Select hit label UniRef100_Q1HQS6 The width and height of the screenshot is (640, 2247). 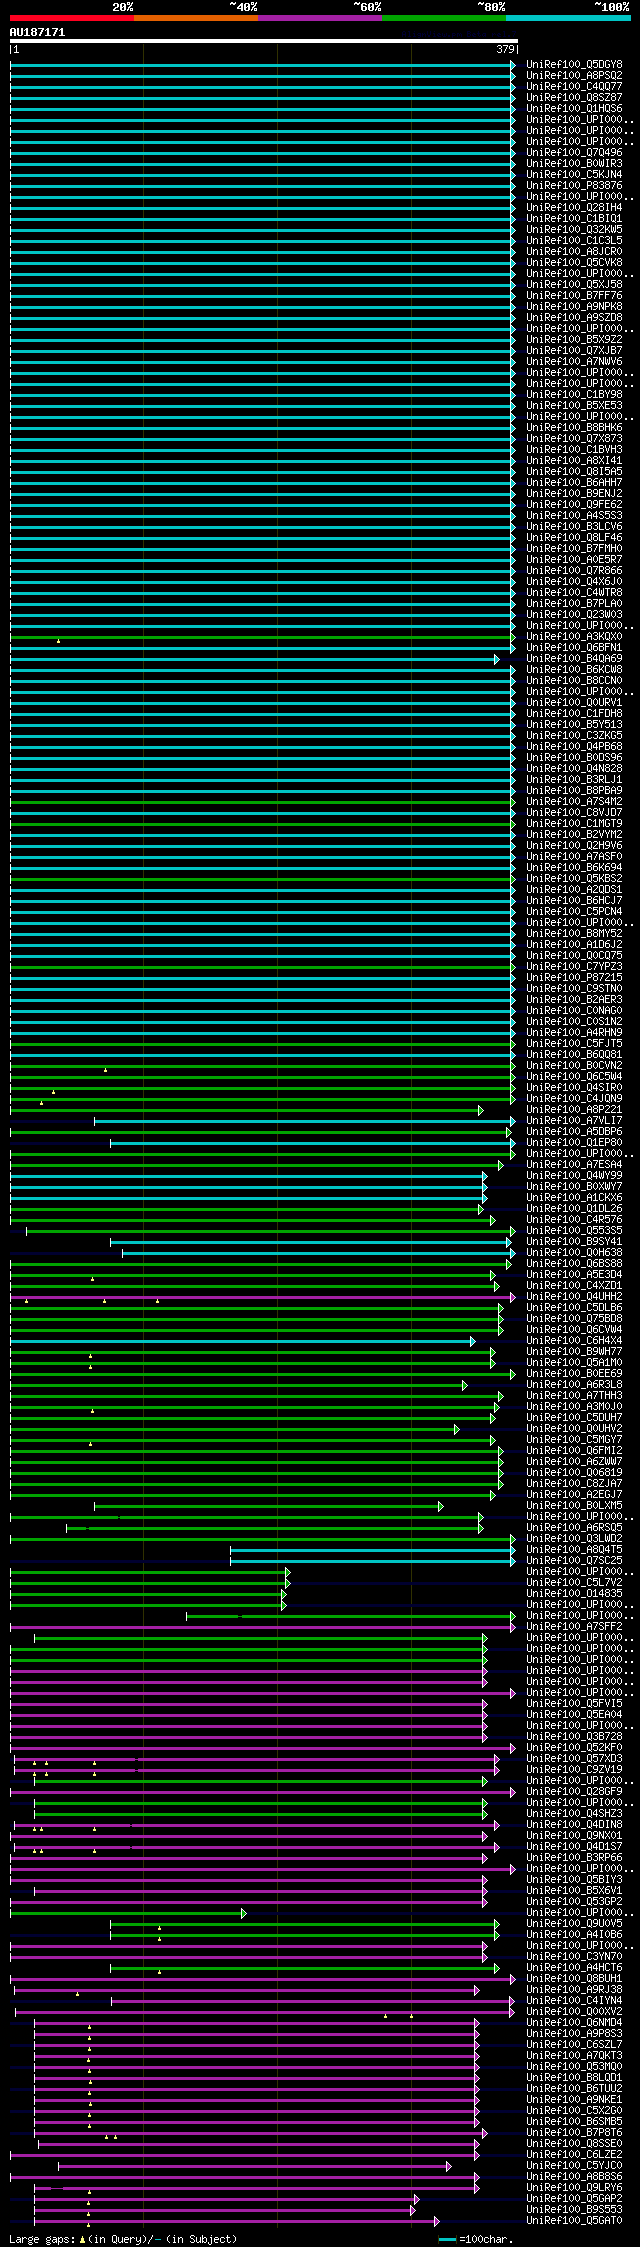coord(574,109)
